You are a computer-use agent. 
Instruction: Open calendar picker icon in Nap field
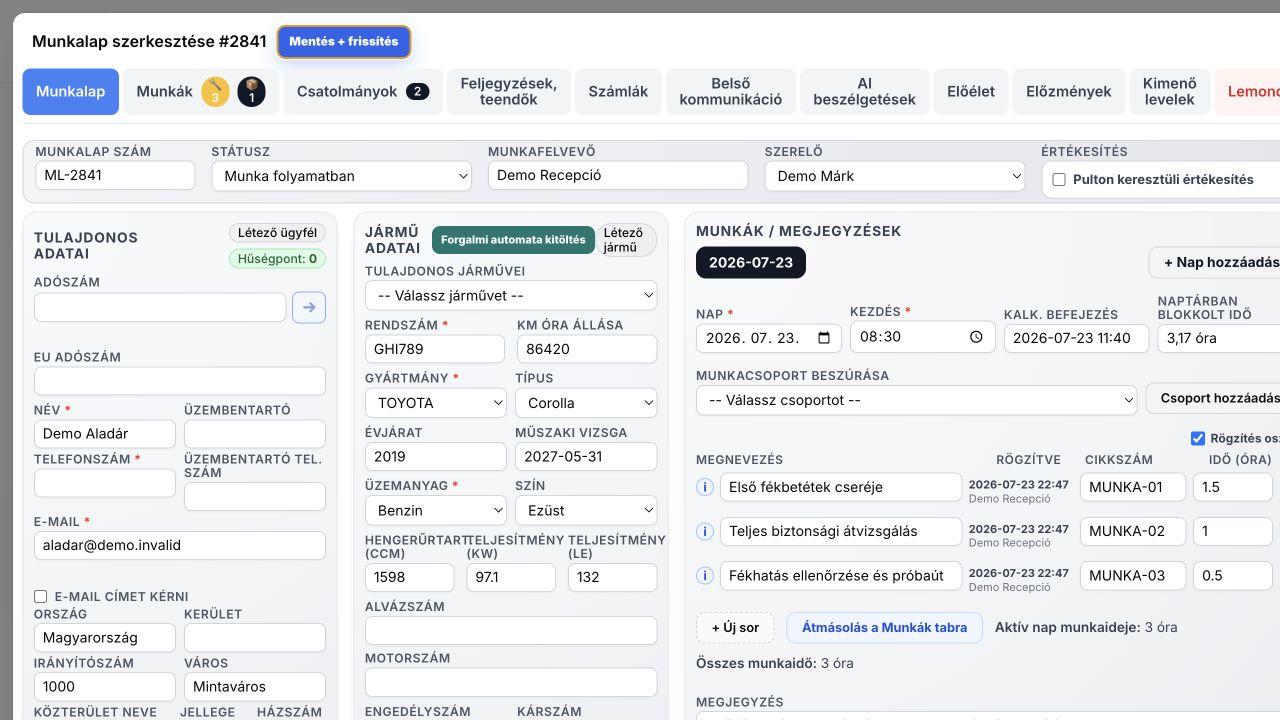tap(824, 337)
